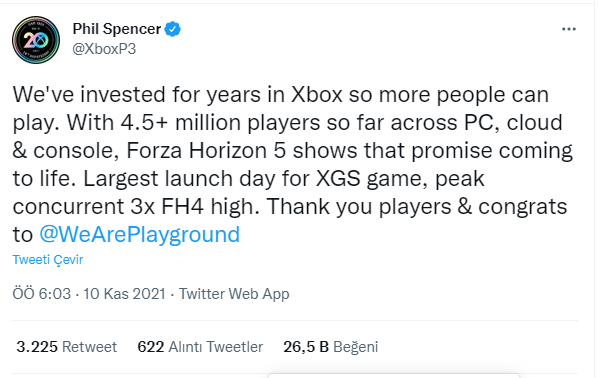The width and height of the screenshot is (604, 378).
Task: View the 3.225 Retweet list
Action: [66, 347]
